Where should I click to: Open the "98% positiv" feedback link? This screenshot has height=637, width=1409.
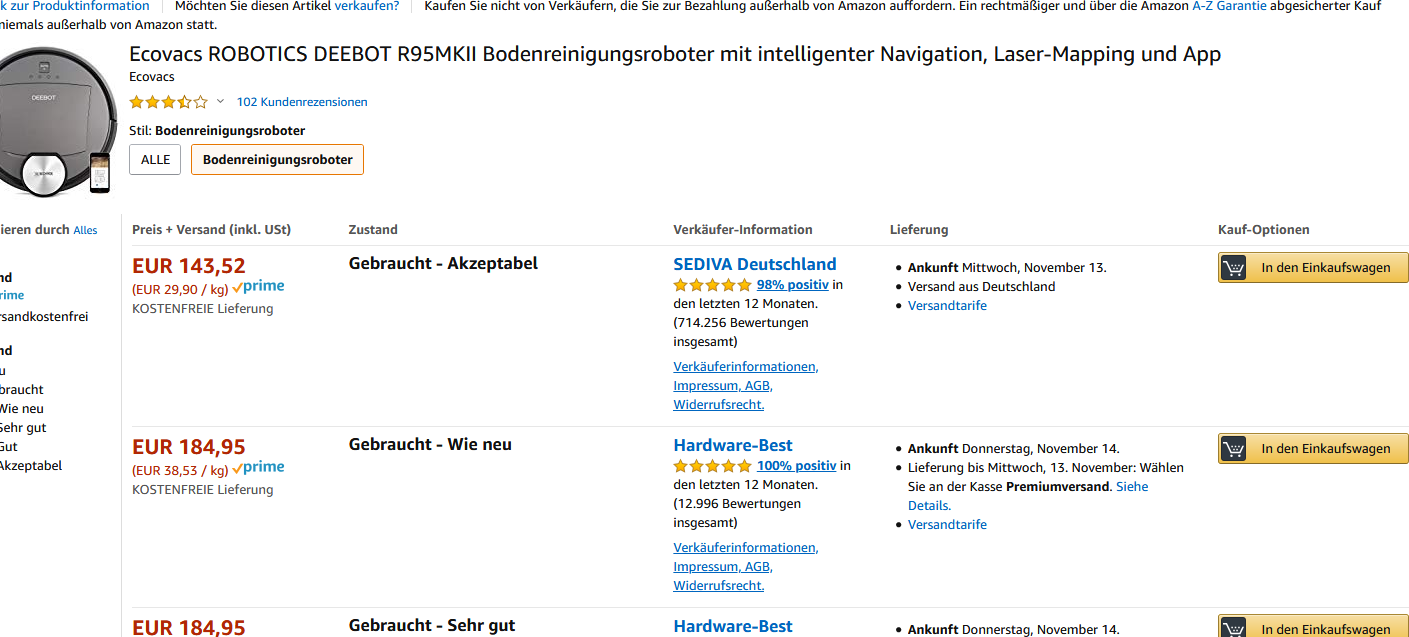793,285
